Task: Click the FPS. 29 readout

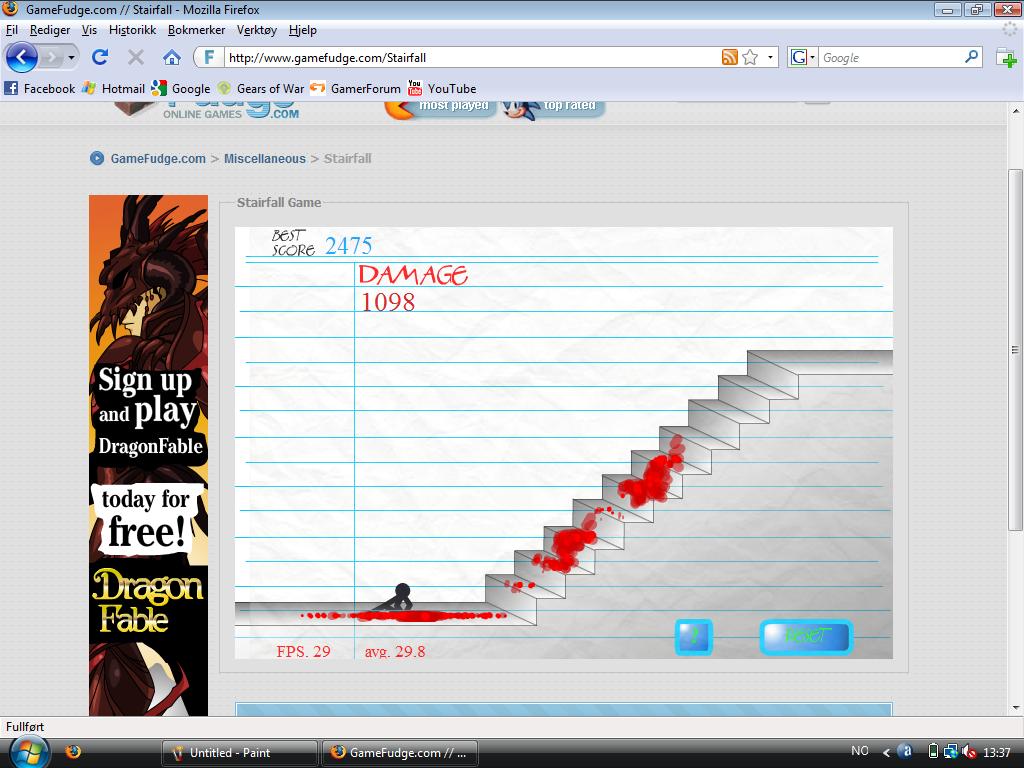Action: [x=303, y=651]
